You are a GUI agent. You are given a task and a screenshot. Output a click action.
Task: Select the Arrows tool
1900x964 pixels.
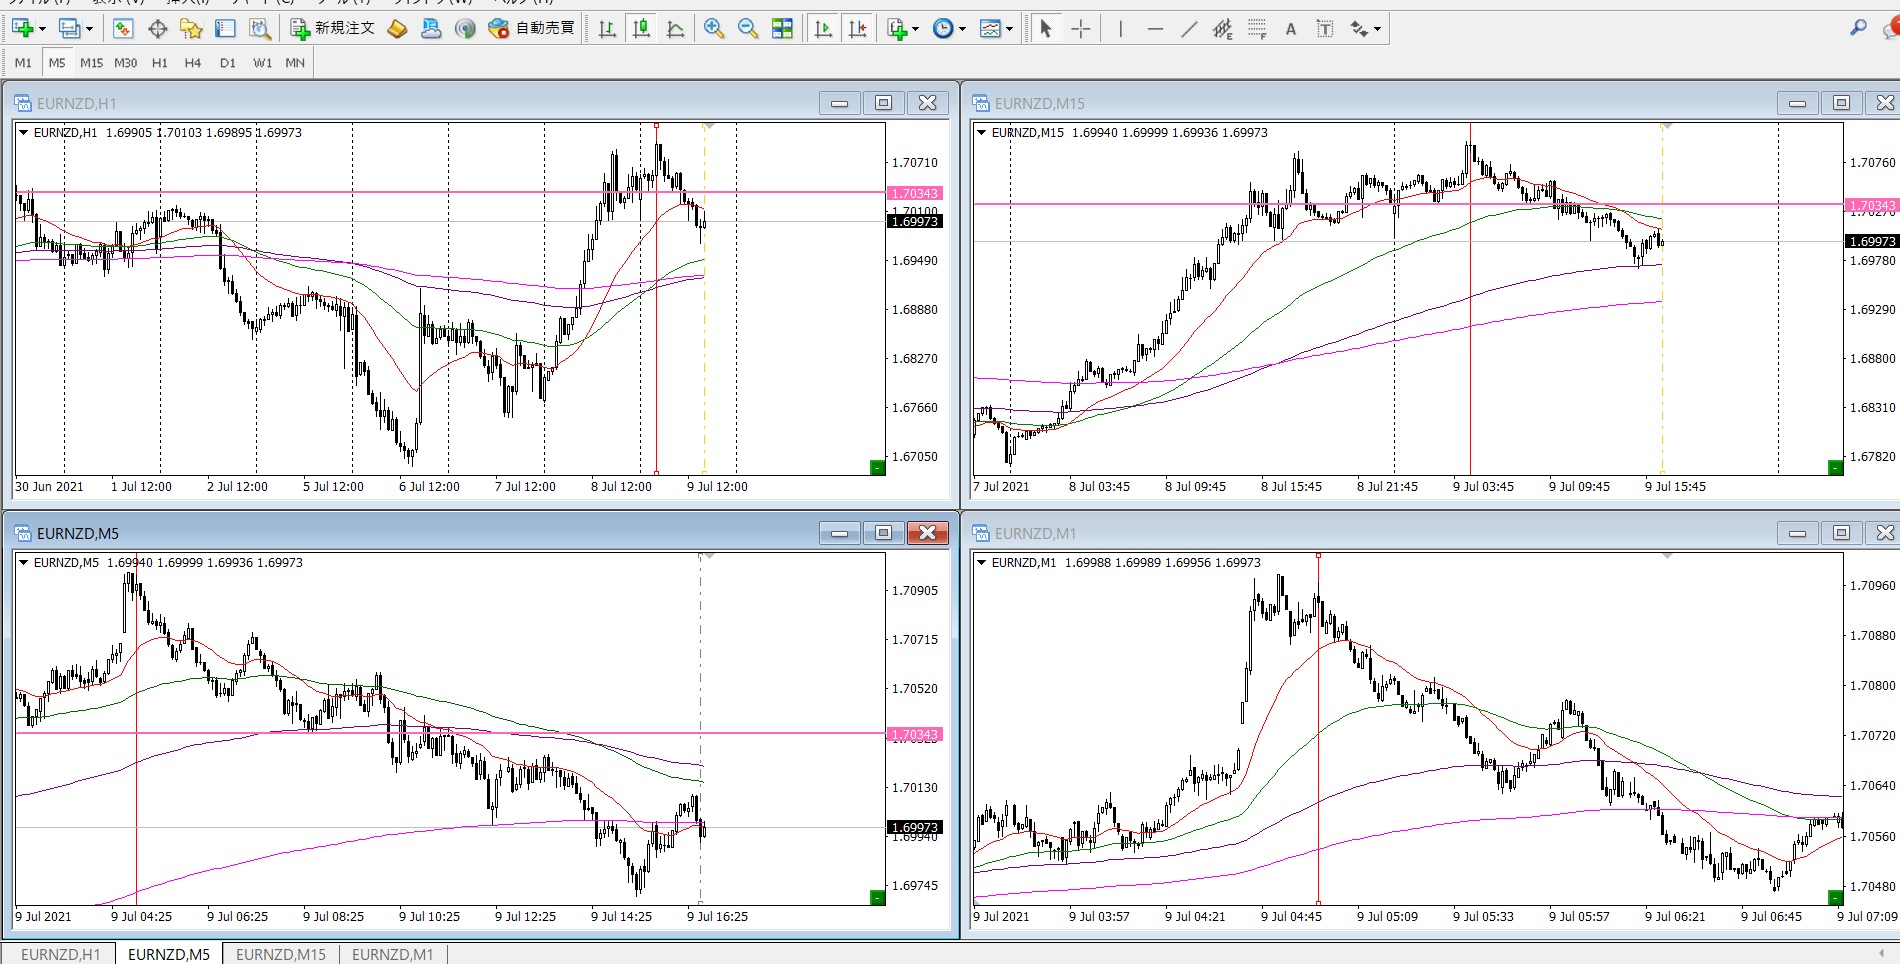point(1359,28)
